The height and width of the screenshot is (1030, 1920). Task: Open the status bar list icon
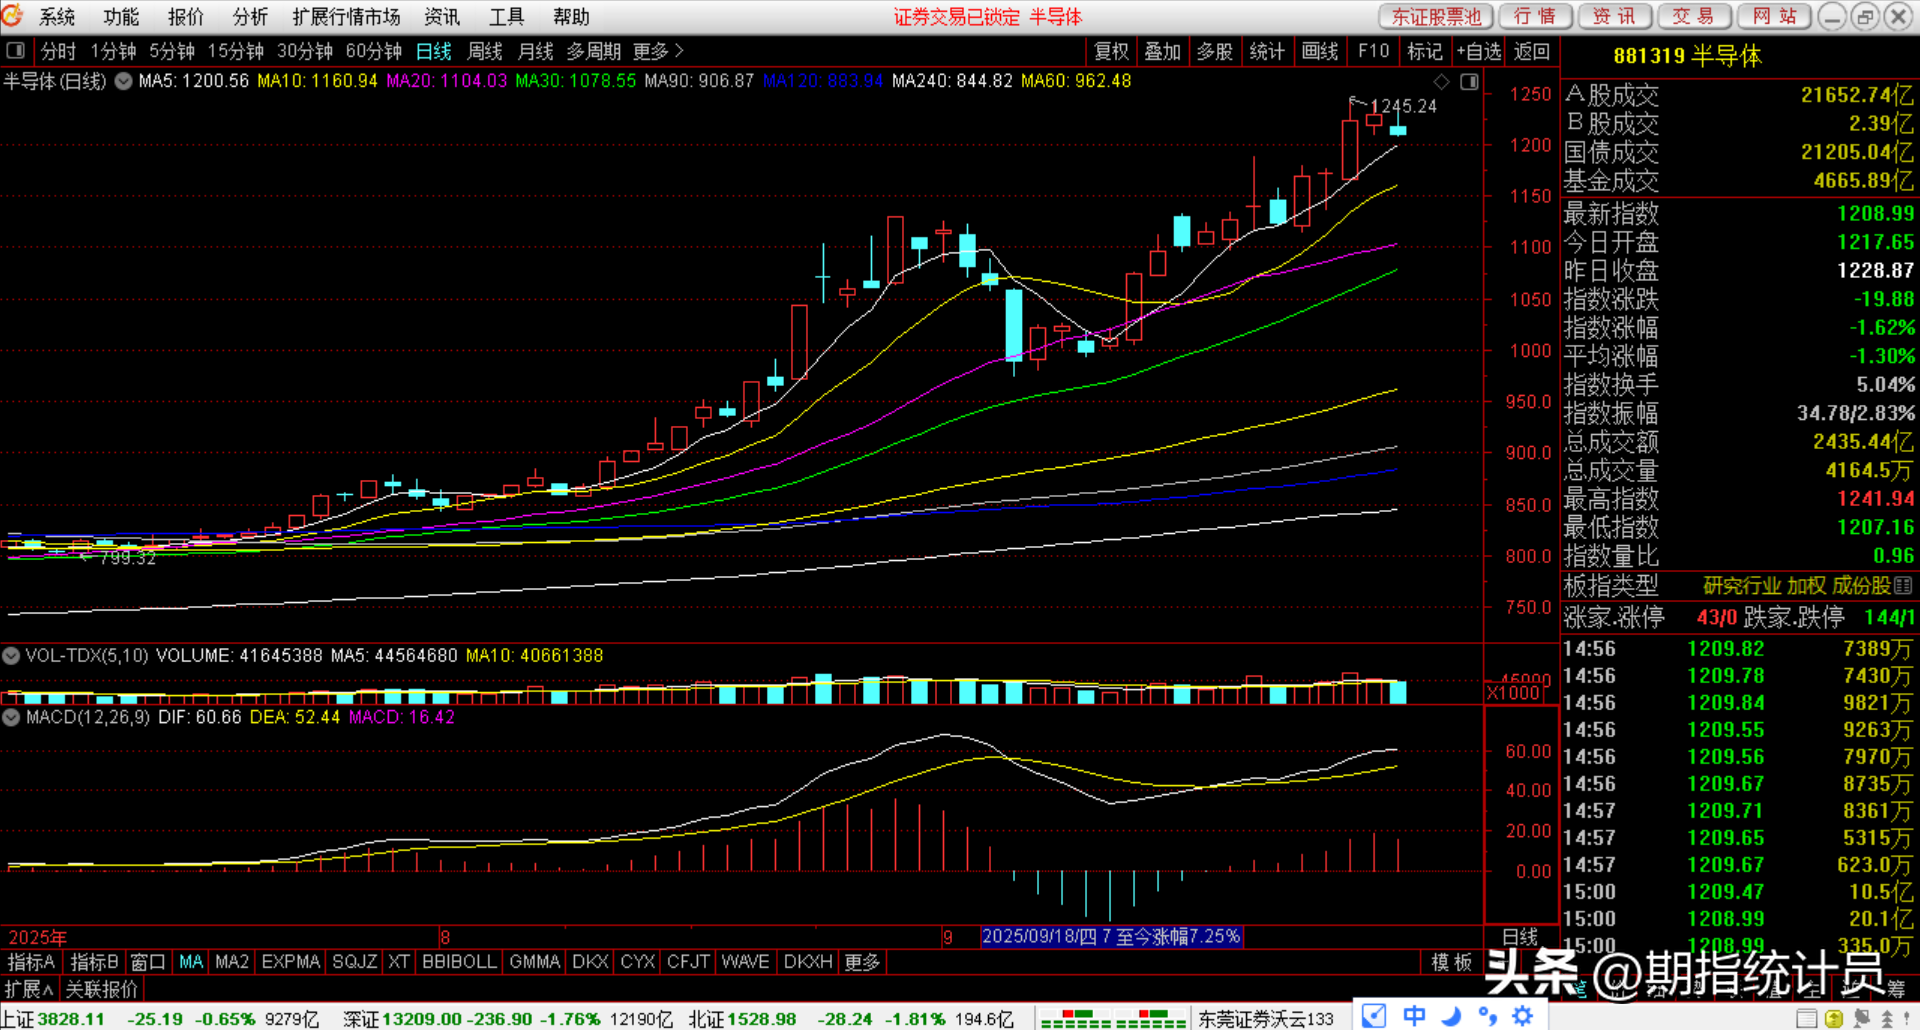(1806, 1019)
